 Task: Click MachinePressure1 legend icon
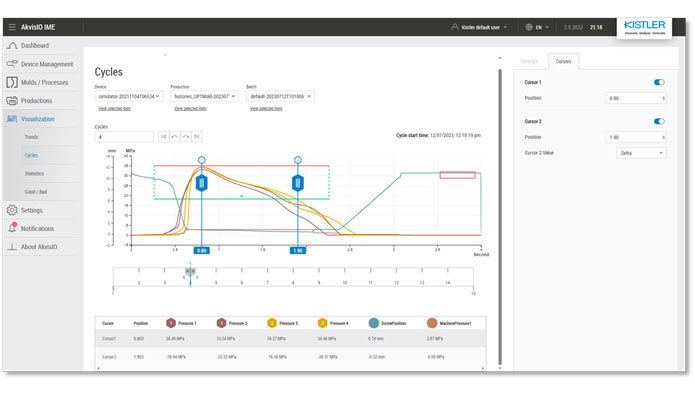click(x=432, y=323)
